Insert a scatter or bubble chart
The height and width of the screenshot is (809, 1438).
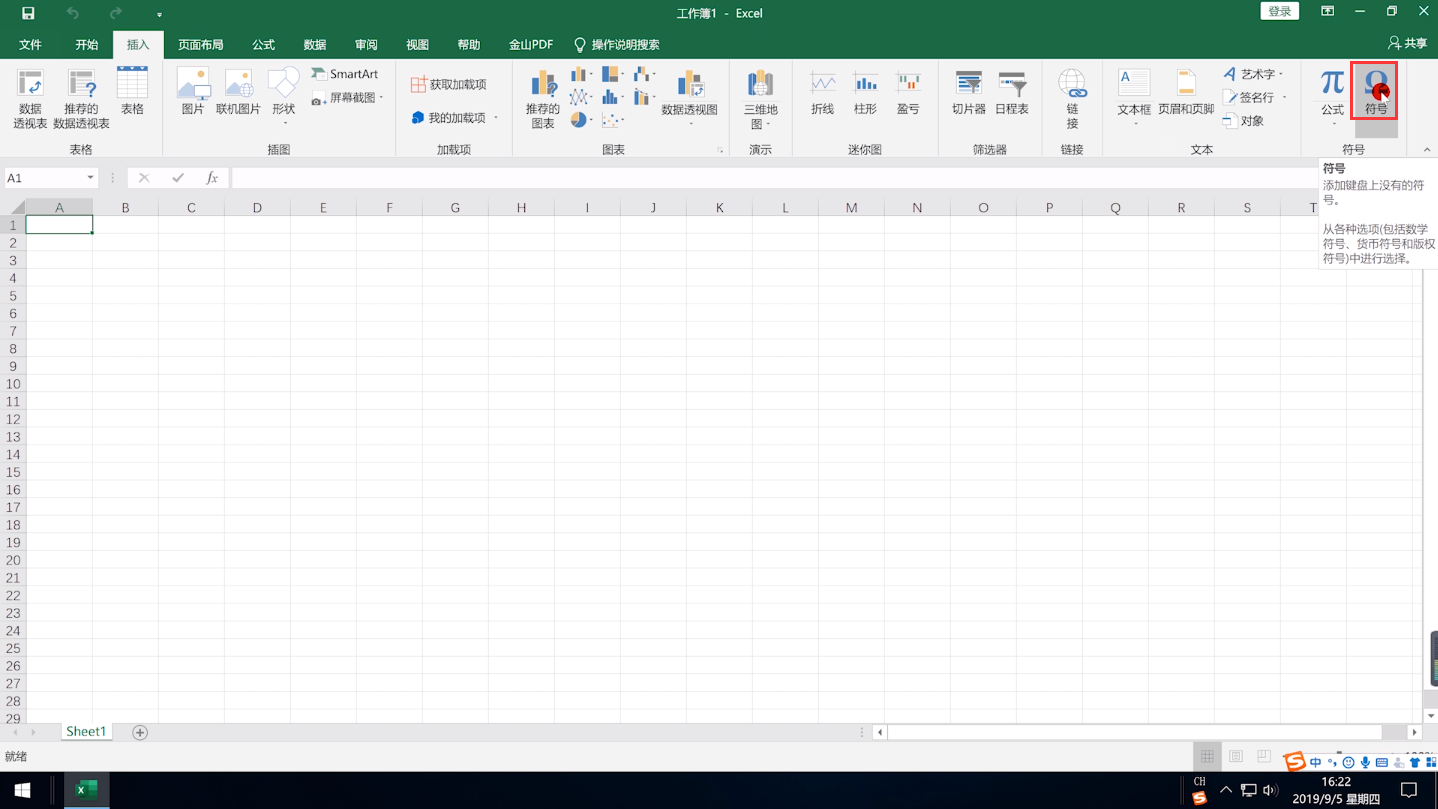click(x=612, y=120)
